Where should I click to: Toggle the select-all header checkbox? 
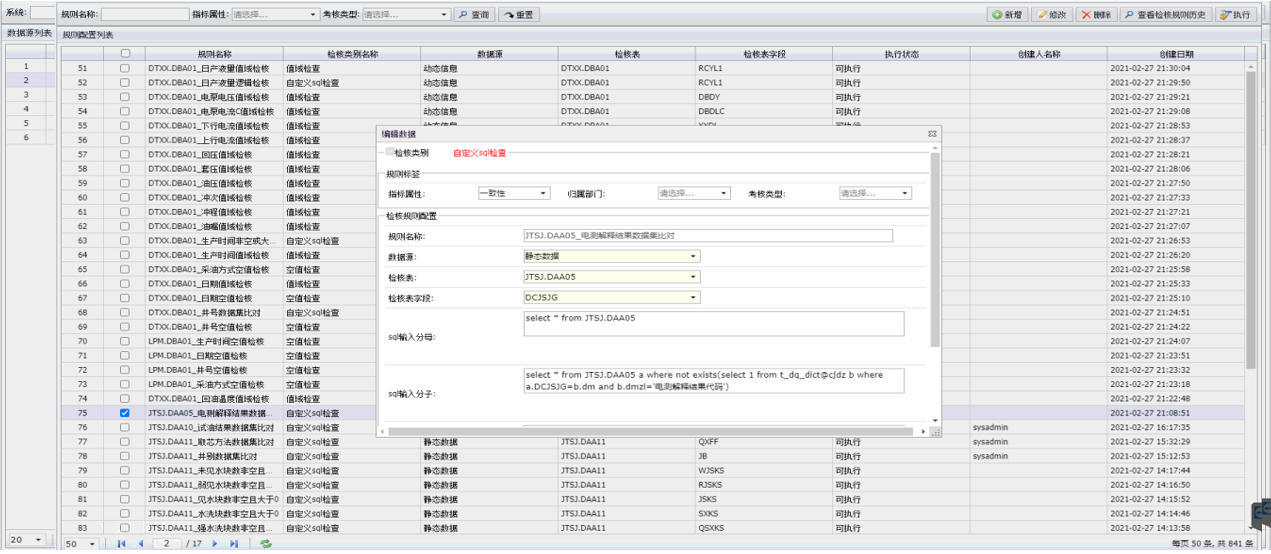tap(125, 54)
